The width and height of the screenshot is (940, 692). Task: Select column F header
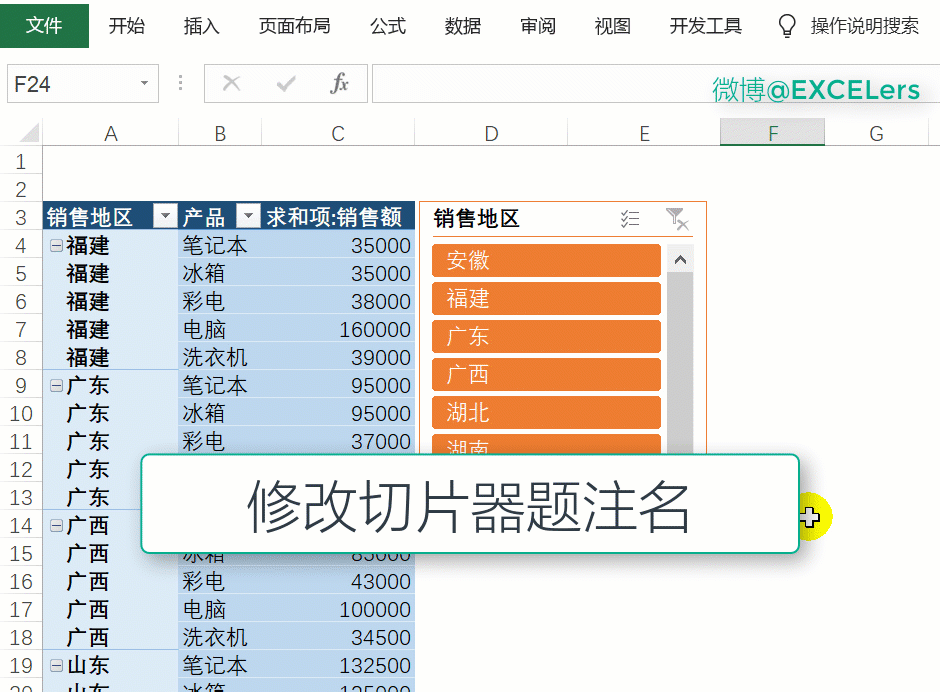pyautogui.click(x=772, y=133)
